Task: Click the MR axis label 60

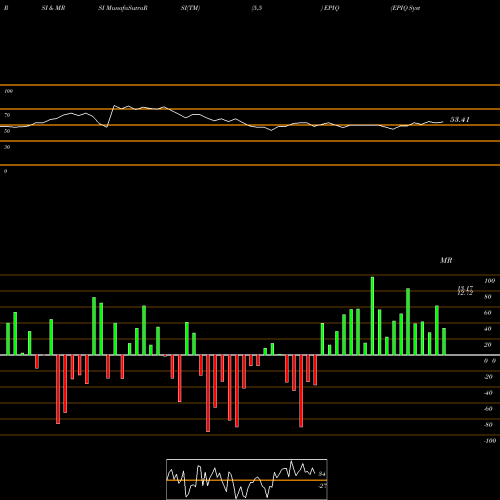Action: 488,313
